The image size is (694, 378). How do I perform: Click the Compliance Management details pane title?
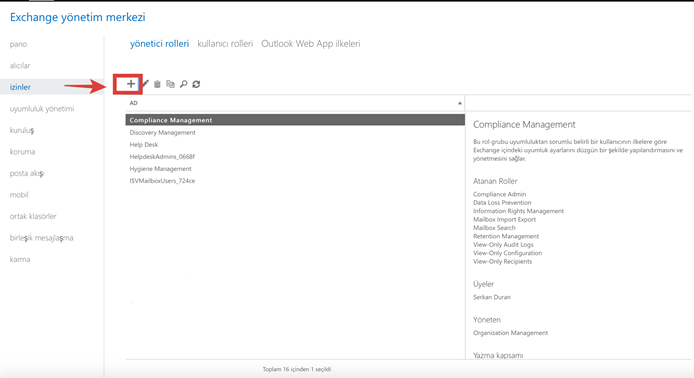point(524,125)
